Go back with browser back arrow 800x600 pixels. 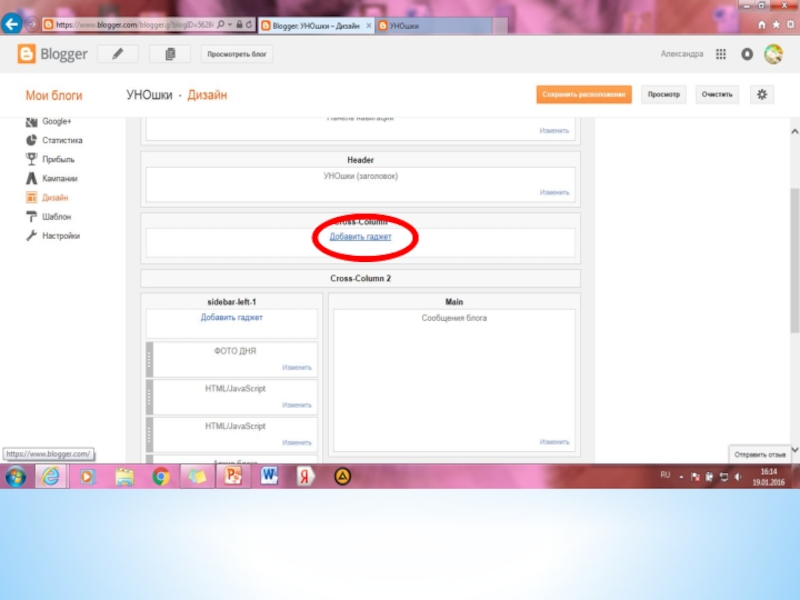click(x=14, y=22)
